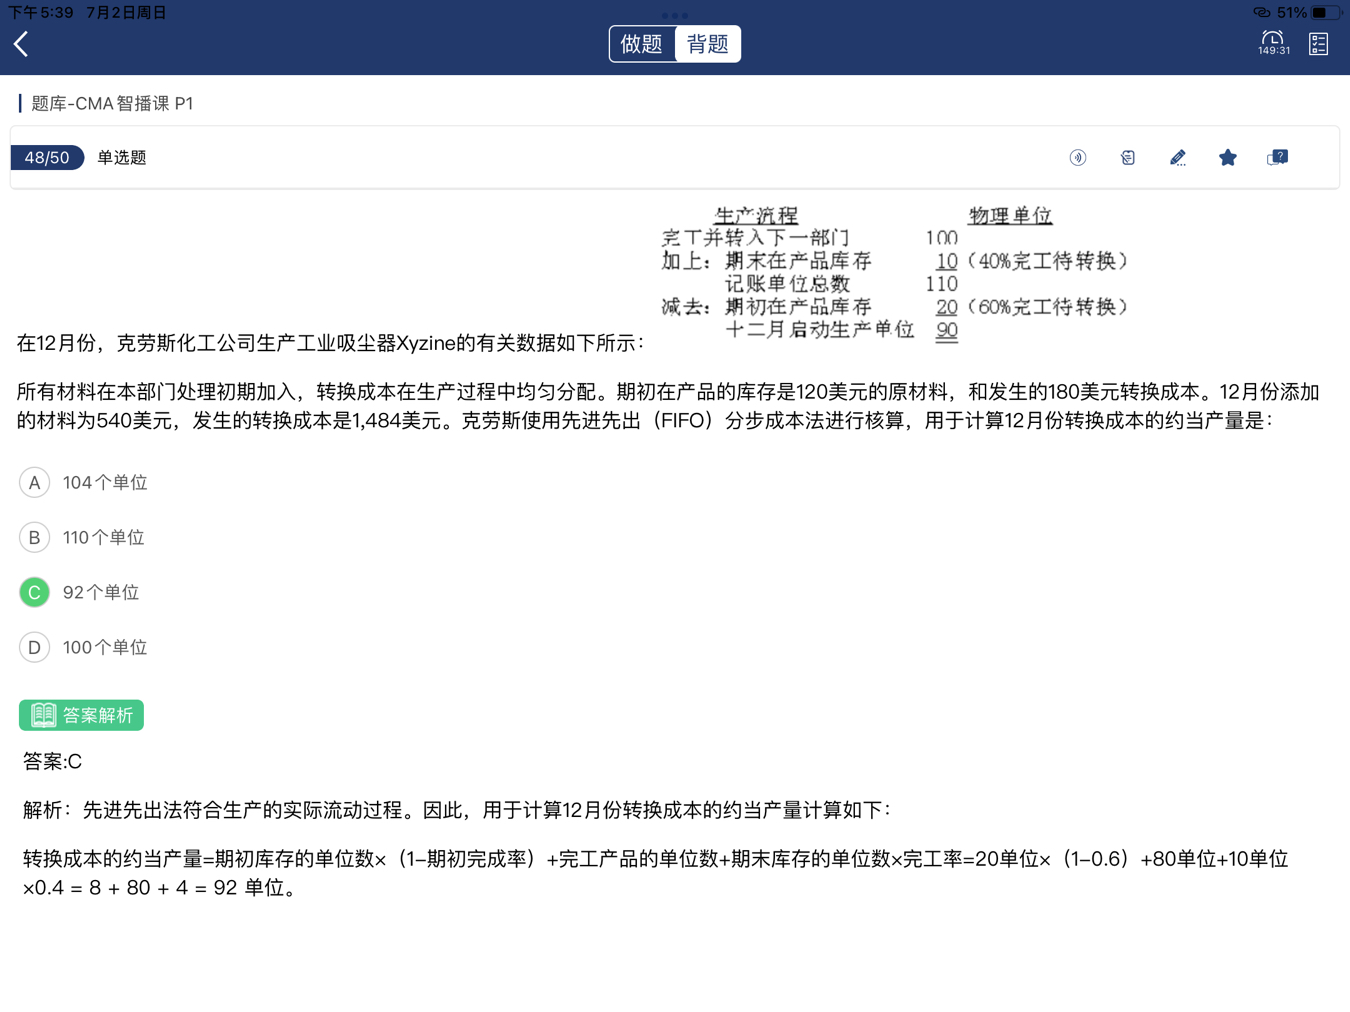Tap the pencil edit icon
The image size is (1350, 1012).
click(1177, 158)
